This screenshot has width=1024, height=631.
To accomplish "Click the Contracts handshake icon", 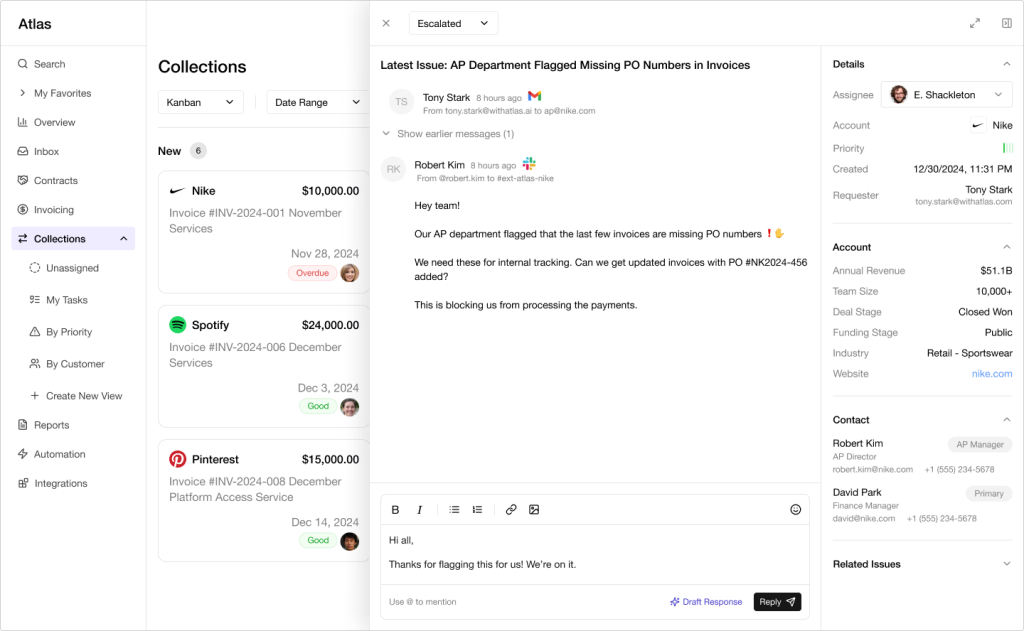I will 23,180.
